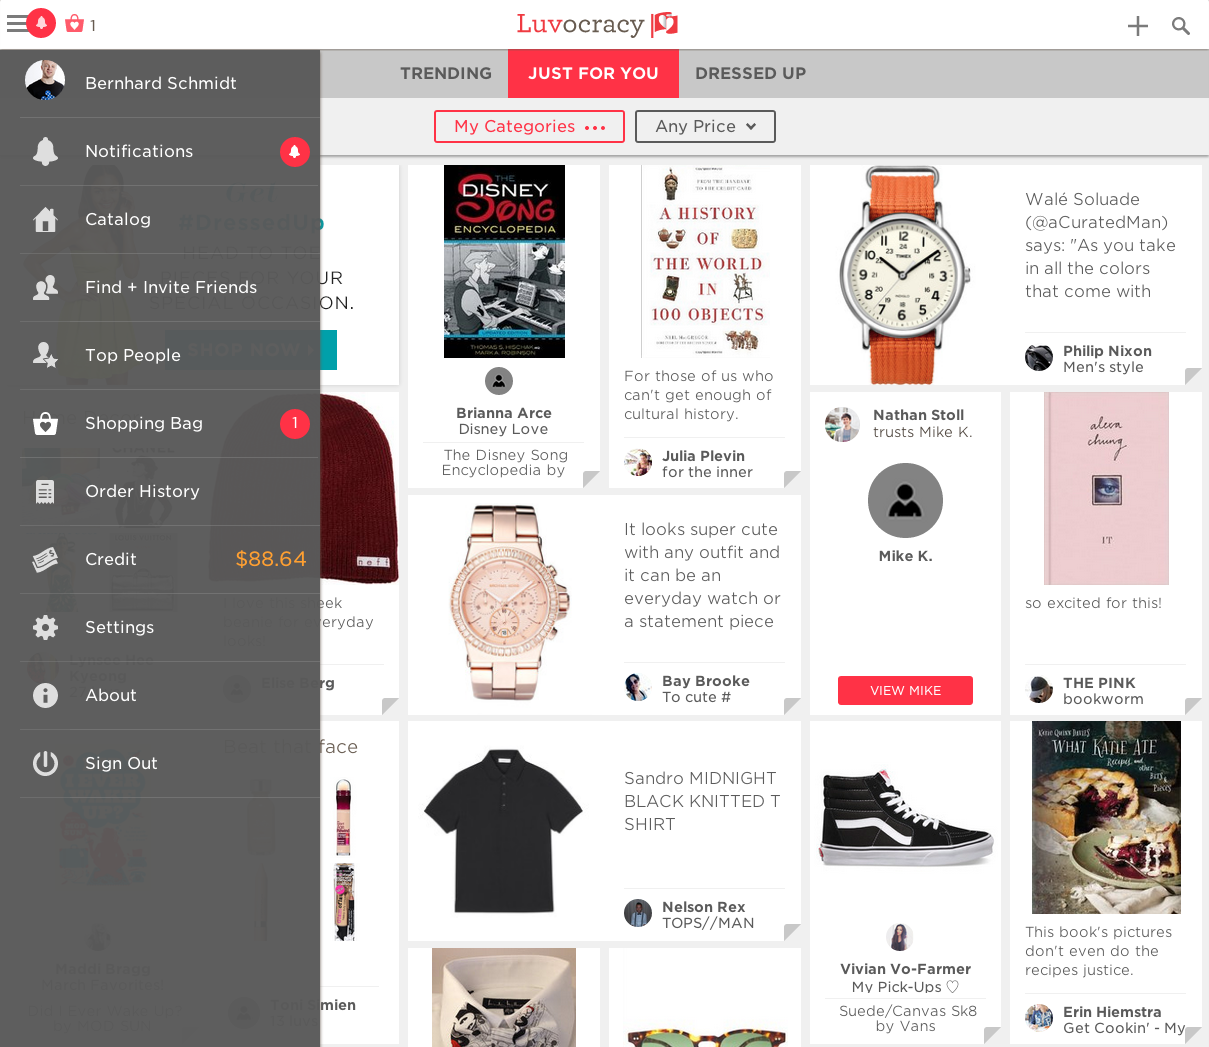Click the About info icon
The image size is (1209, 1047).
tap(45, 695)
